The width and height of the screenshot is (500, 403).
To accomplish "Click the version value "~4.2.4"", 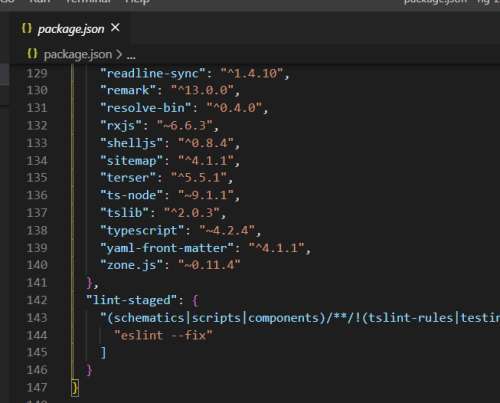I will coord(228,230).
